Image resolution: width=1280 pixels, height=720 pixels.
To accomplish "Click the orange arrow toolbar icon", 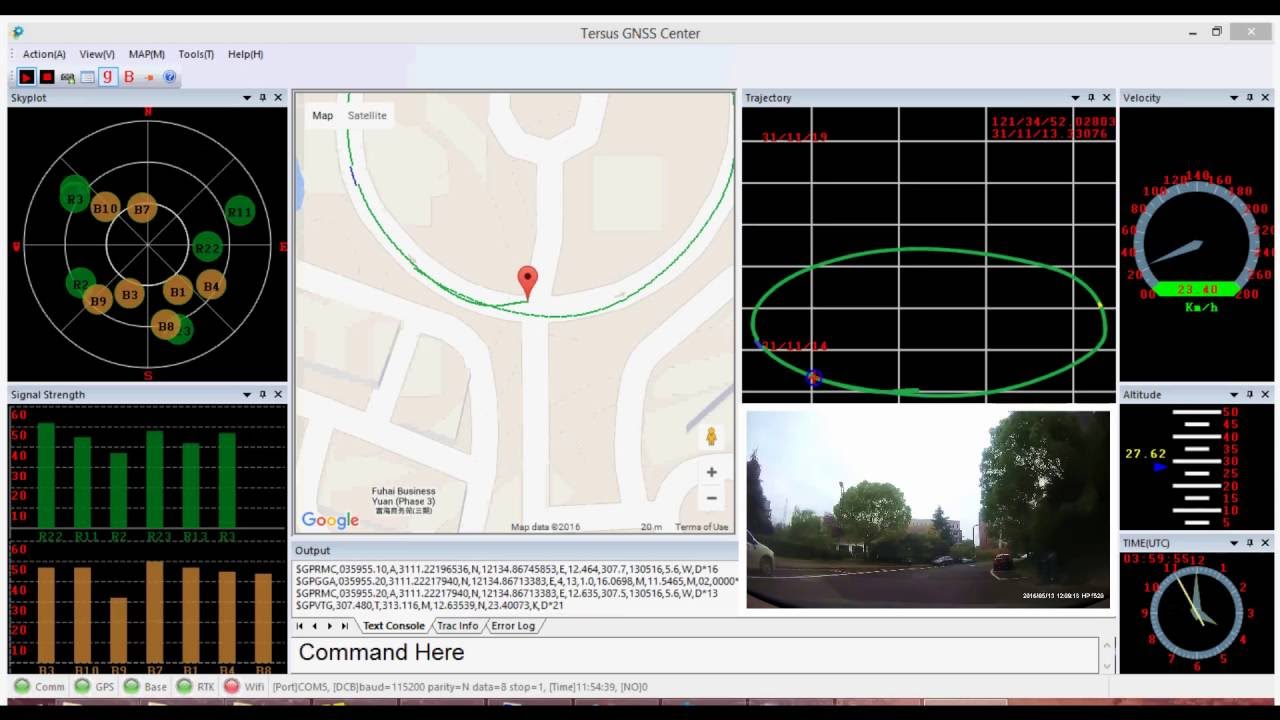I will (149, 77).
